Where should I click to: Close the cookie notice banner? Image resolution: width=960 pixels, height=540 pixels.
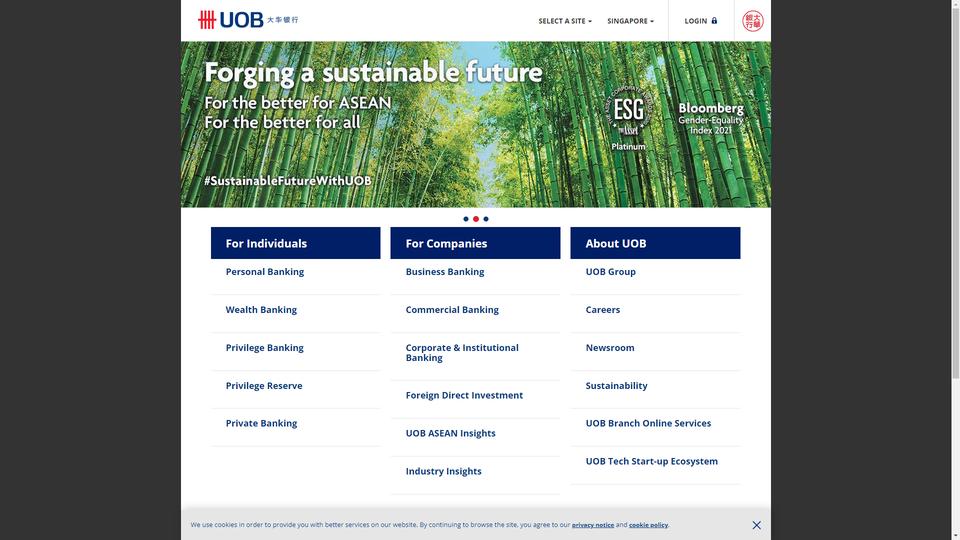click(x=757, y=525)
